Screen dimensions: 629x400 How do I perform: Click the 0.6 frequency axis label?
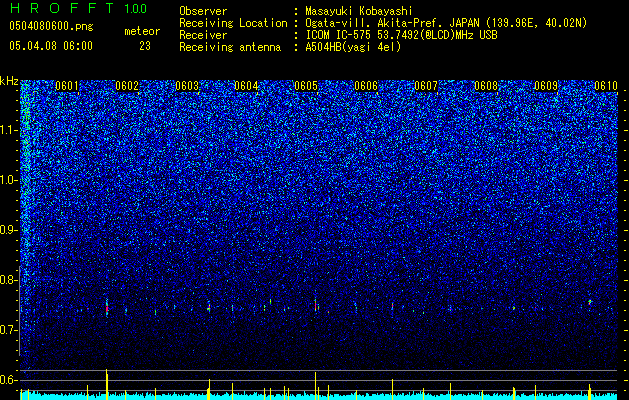pyautogui.click(x=9, y=380)
